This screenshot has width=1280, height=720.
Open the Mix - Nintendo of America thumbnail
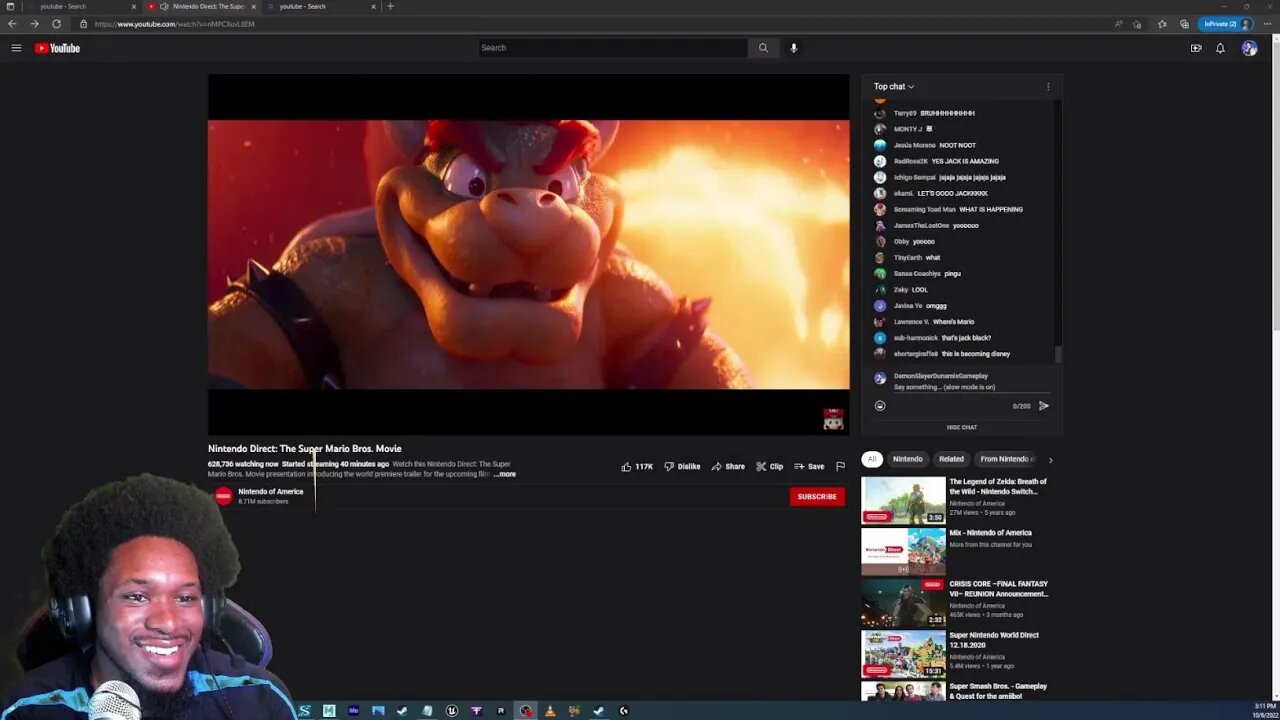tap(903, 551)
